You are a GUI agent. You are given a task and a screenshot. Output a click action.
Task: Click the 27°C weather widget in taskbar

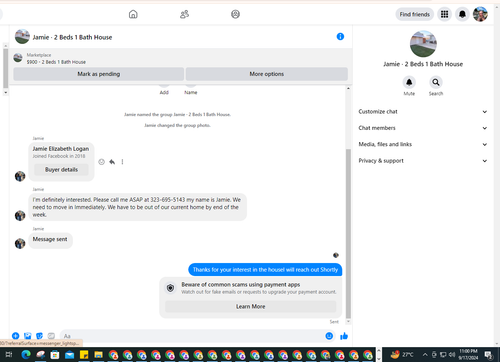coord(402,354)
